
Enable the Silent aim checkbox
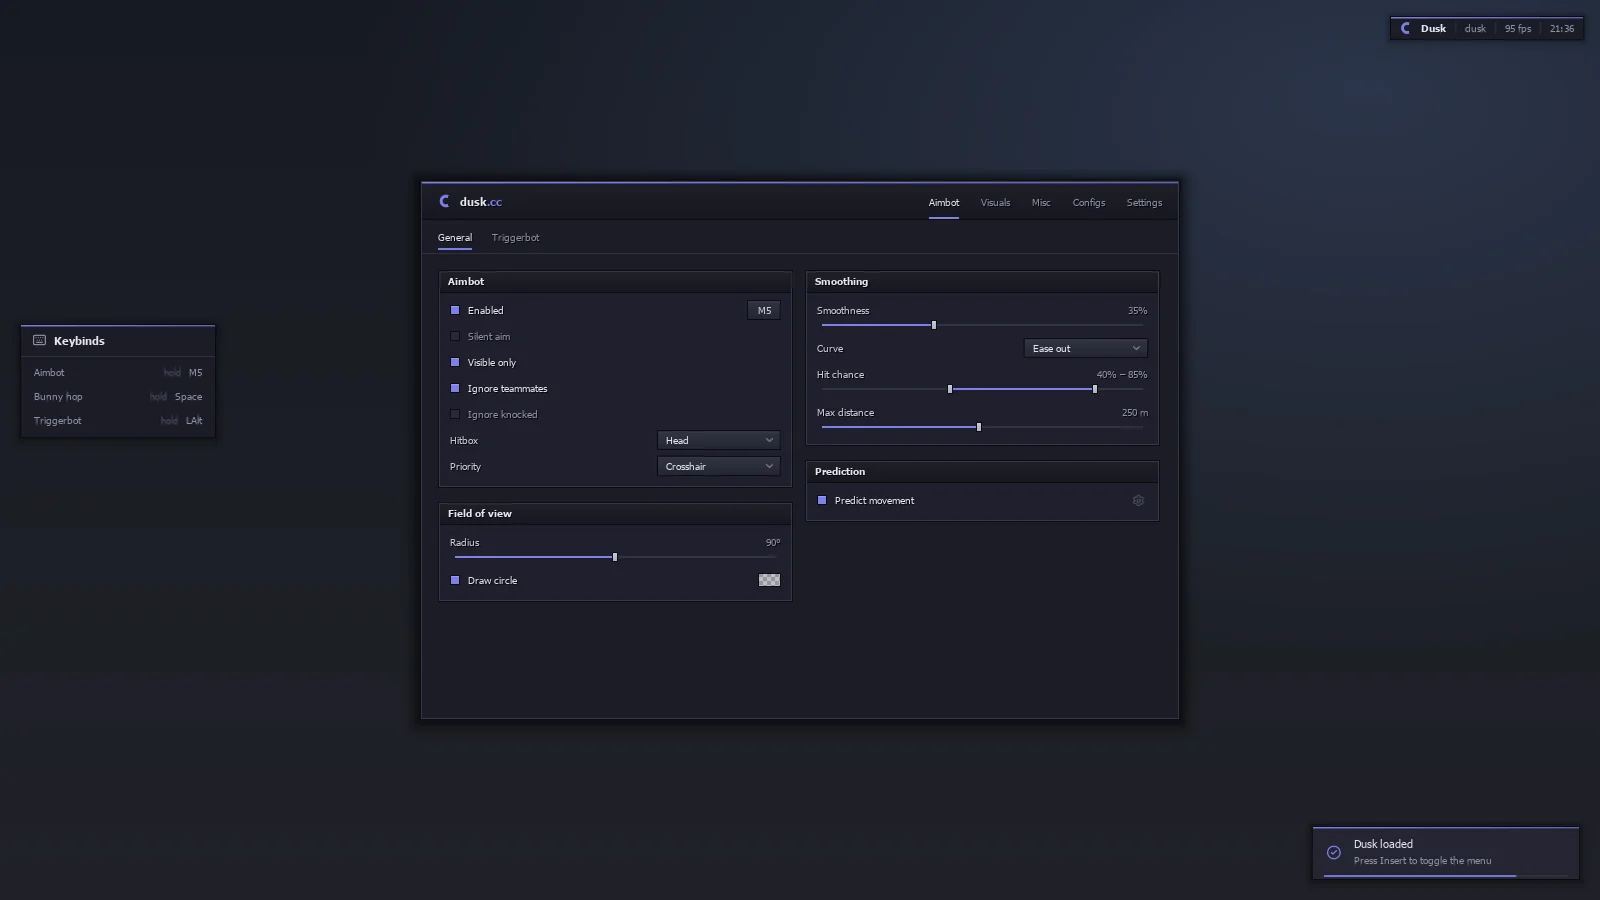(x=455, y=337)
